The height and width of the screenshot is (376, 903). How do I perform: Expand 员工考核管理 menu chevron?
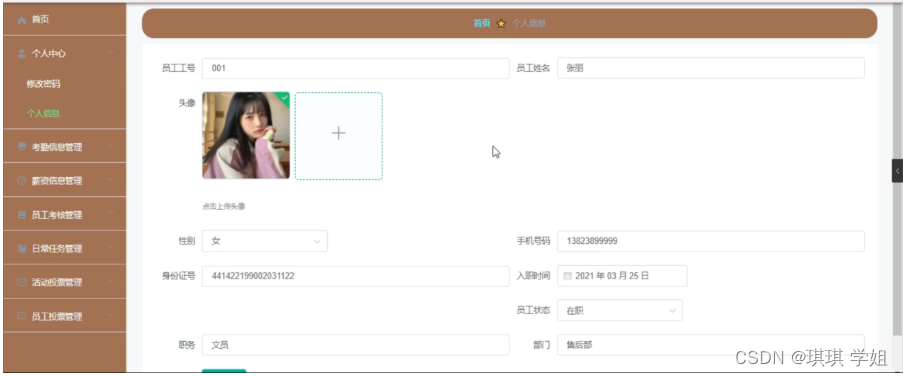111,214
